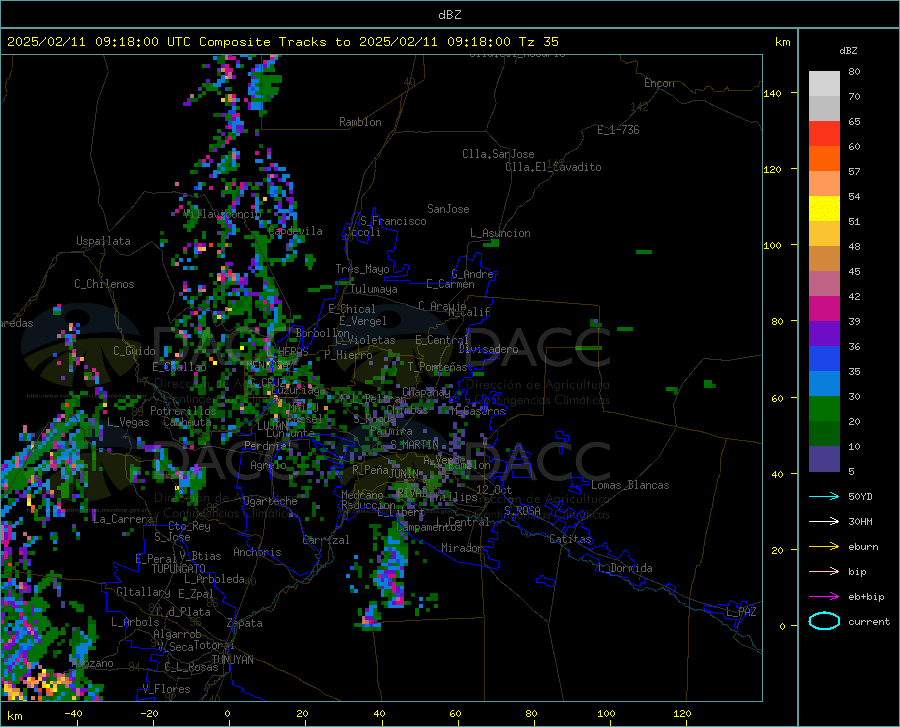Image resolution: width=900 pixels, height=727 pixels.
Task: Click the L_Vegas label
Action: tap(128, 422)
